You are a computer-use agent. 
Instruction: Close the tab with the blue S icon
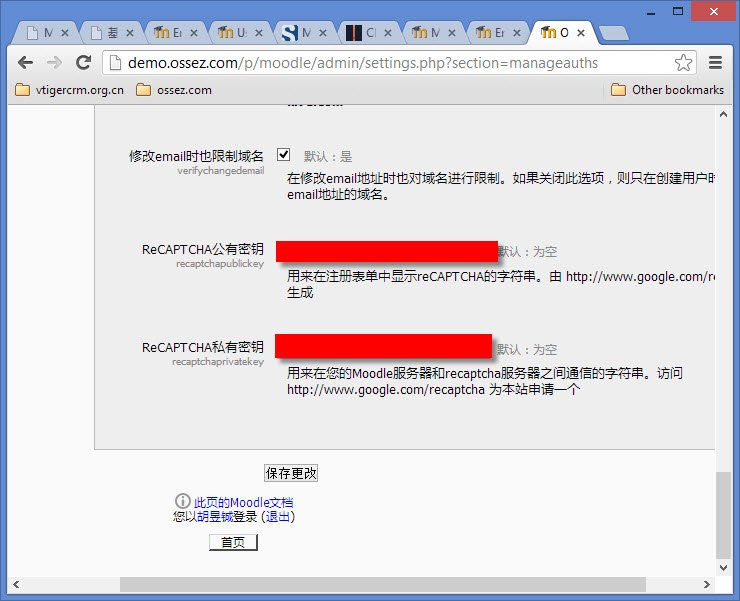[323, 33]
